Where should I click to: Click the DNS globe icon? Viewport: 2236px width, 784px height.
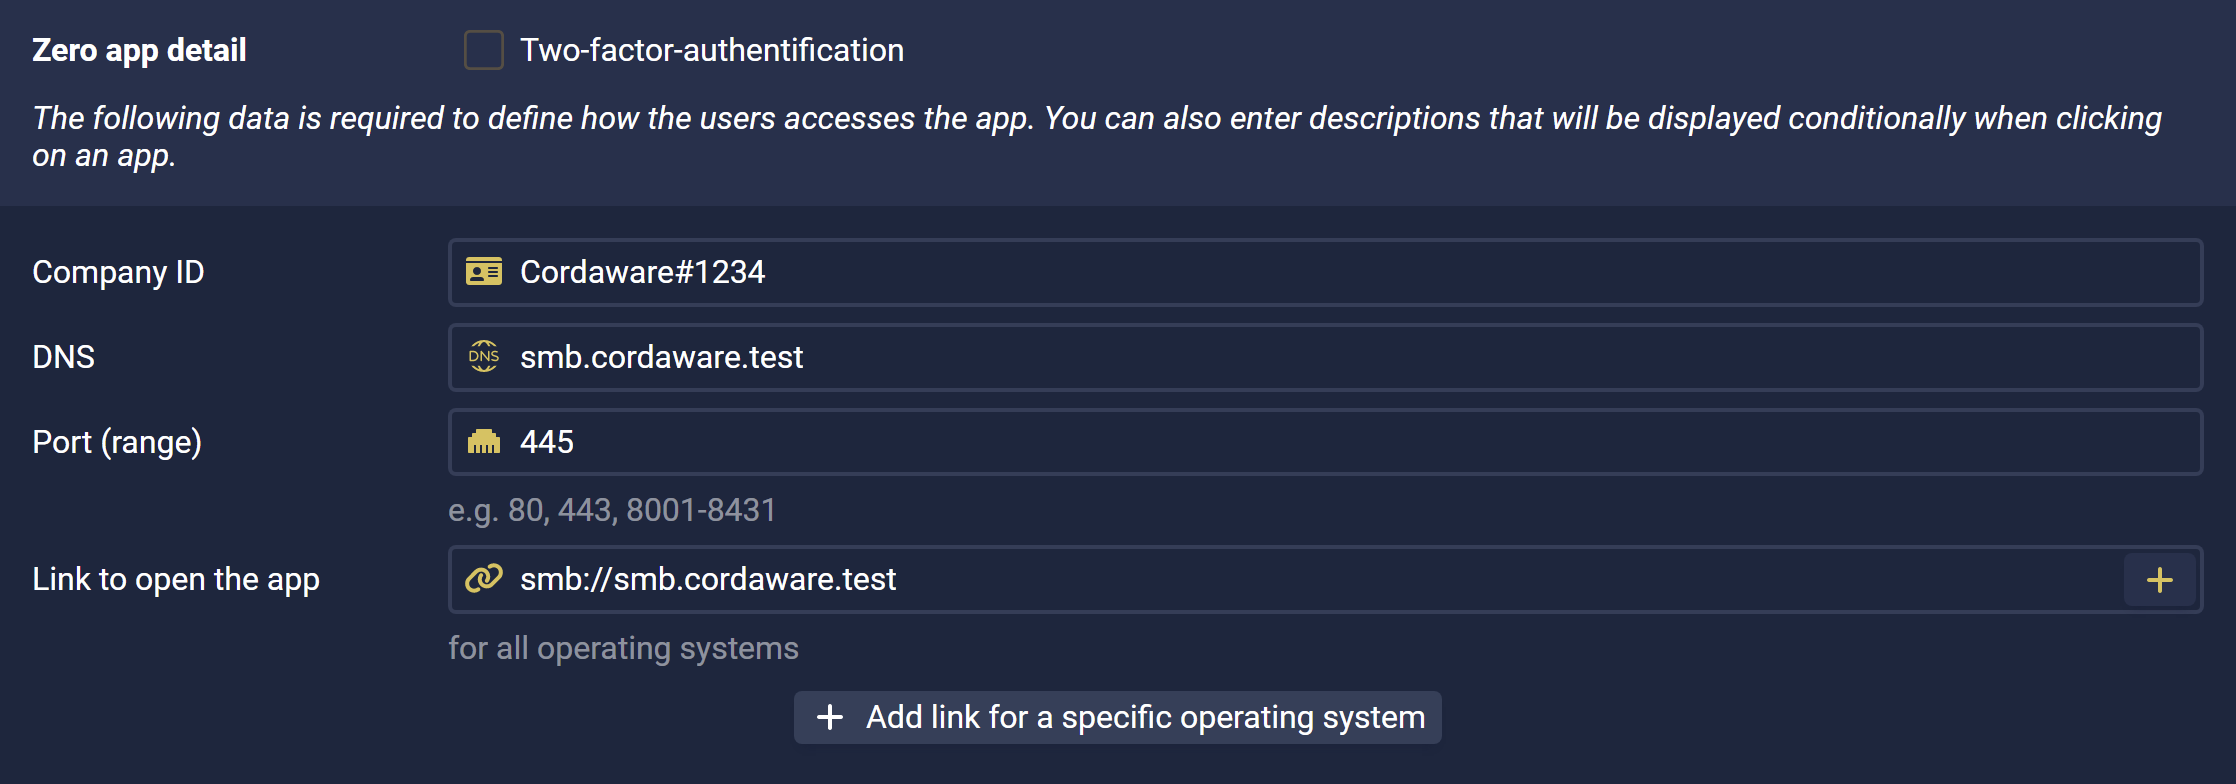click(x=484, y=356)
